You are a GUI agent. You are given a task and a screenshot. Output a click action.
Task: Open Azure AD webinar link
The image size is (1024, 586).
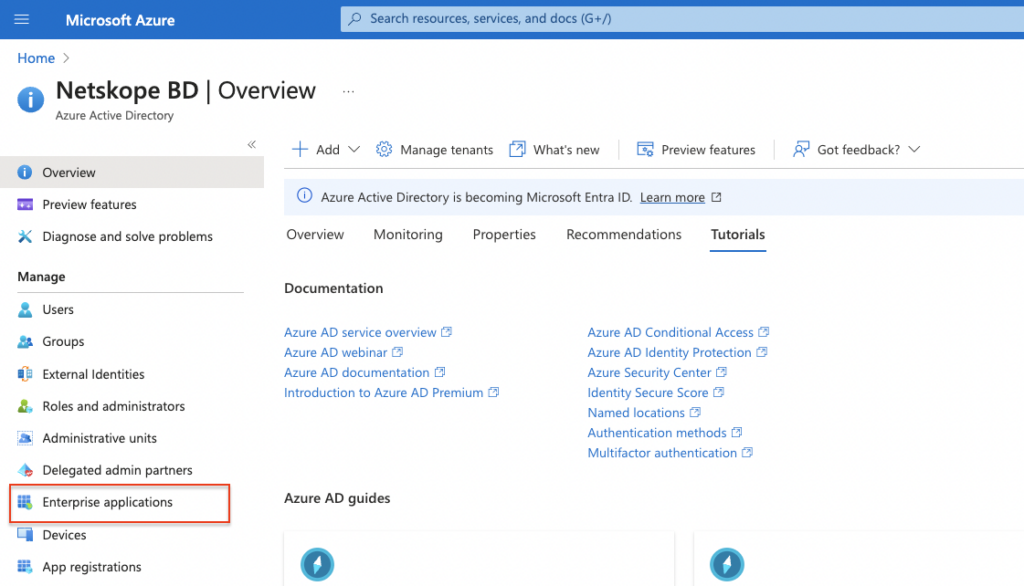[x=336, y=353]
